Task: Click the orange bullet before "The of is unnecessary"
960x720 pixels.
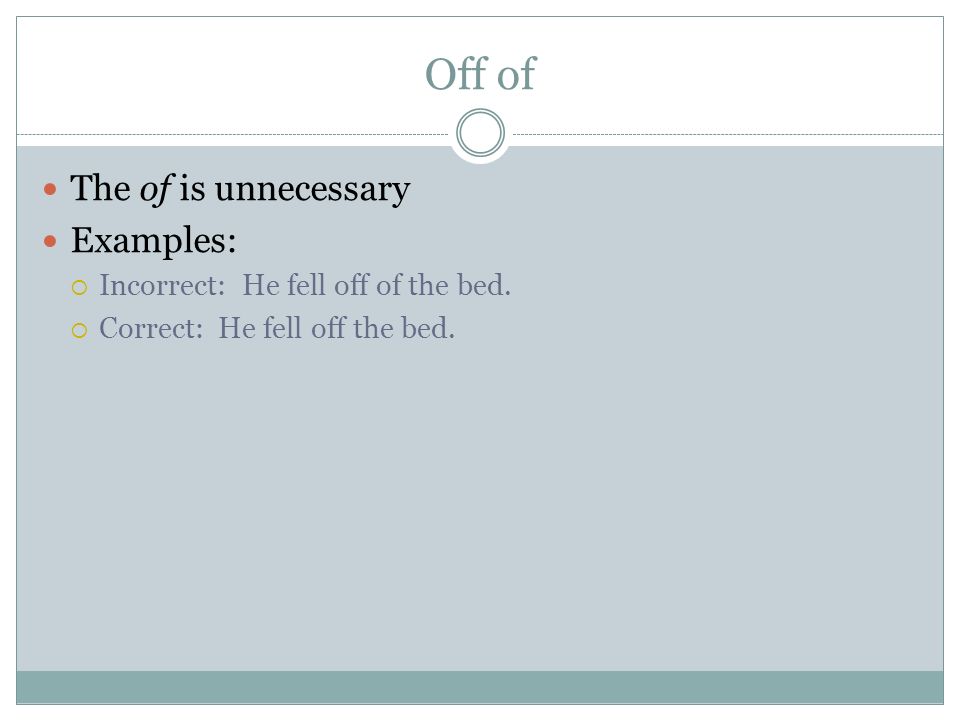Action: tap(50, 189)
